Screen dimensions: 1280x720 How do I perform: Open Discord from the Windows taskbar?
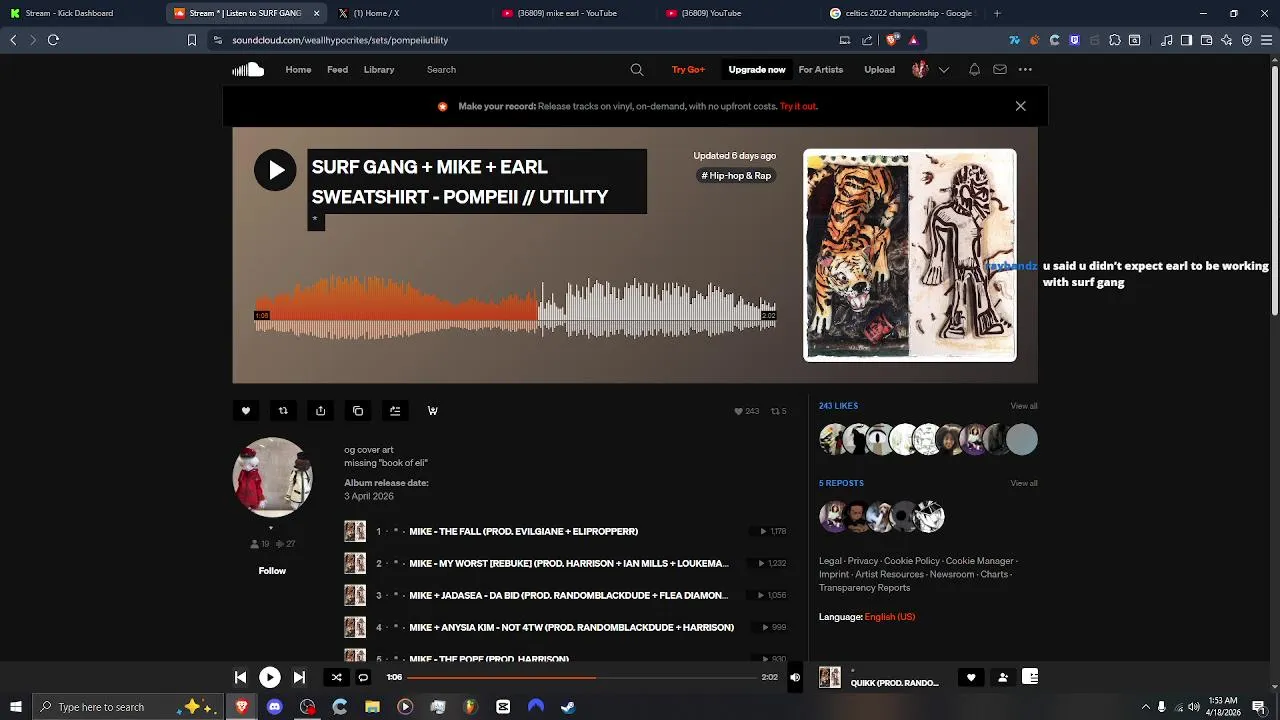pos(274,707)
